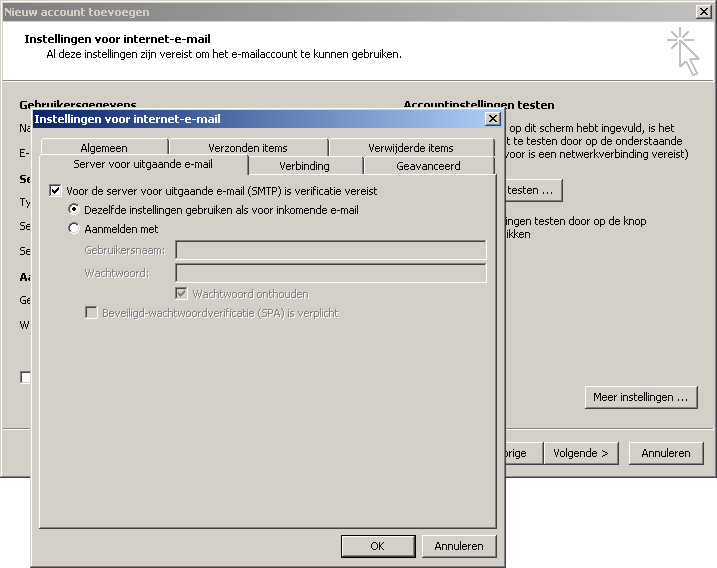The height and width of the screenshot is (568, 717).
Task: Open the Geavanceerd tab
Action: click(428, 166)
